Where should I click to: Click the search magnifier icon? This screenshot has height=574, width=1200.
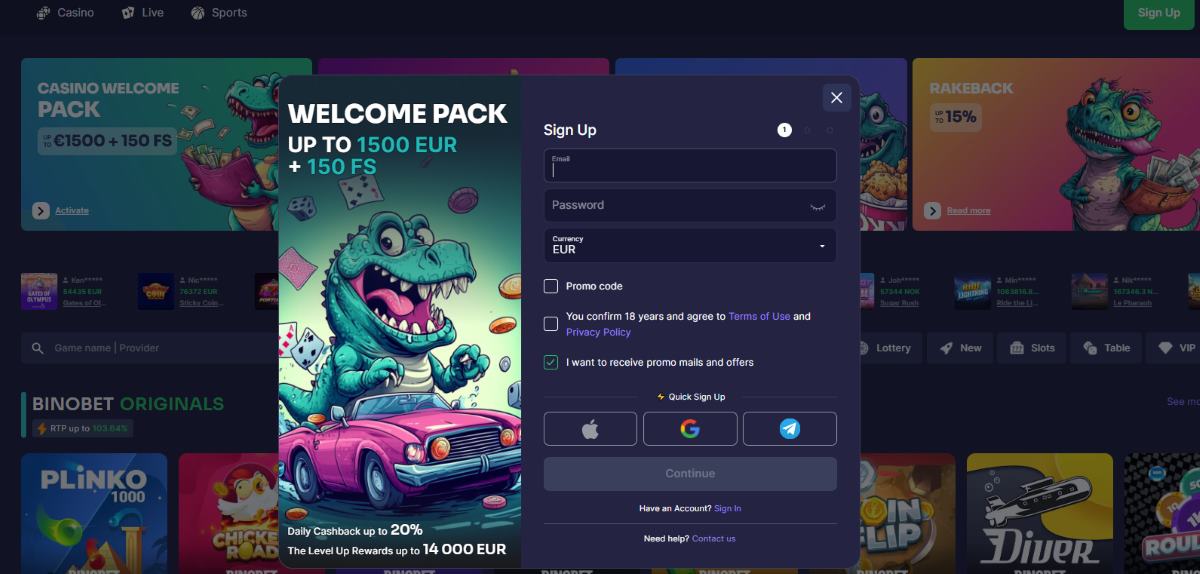38,348
